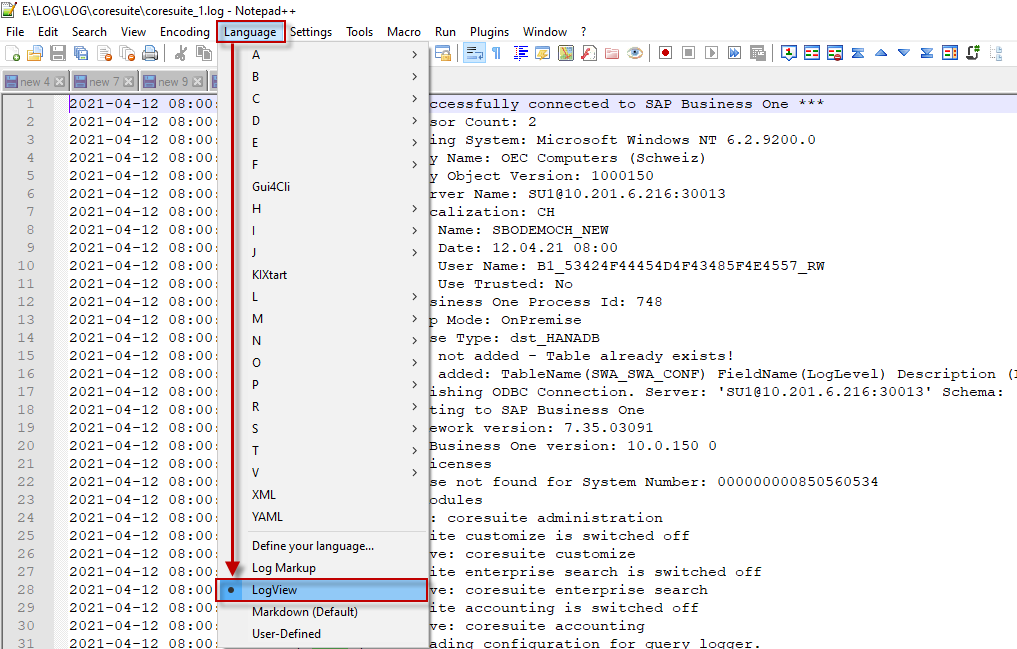The width and height of the screenshot is (1017, 649).
Task: Open the File menu
Action: (15, 32)
